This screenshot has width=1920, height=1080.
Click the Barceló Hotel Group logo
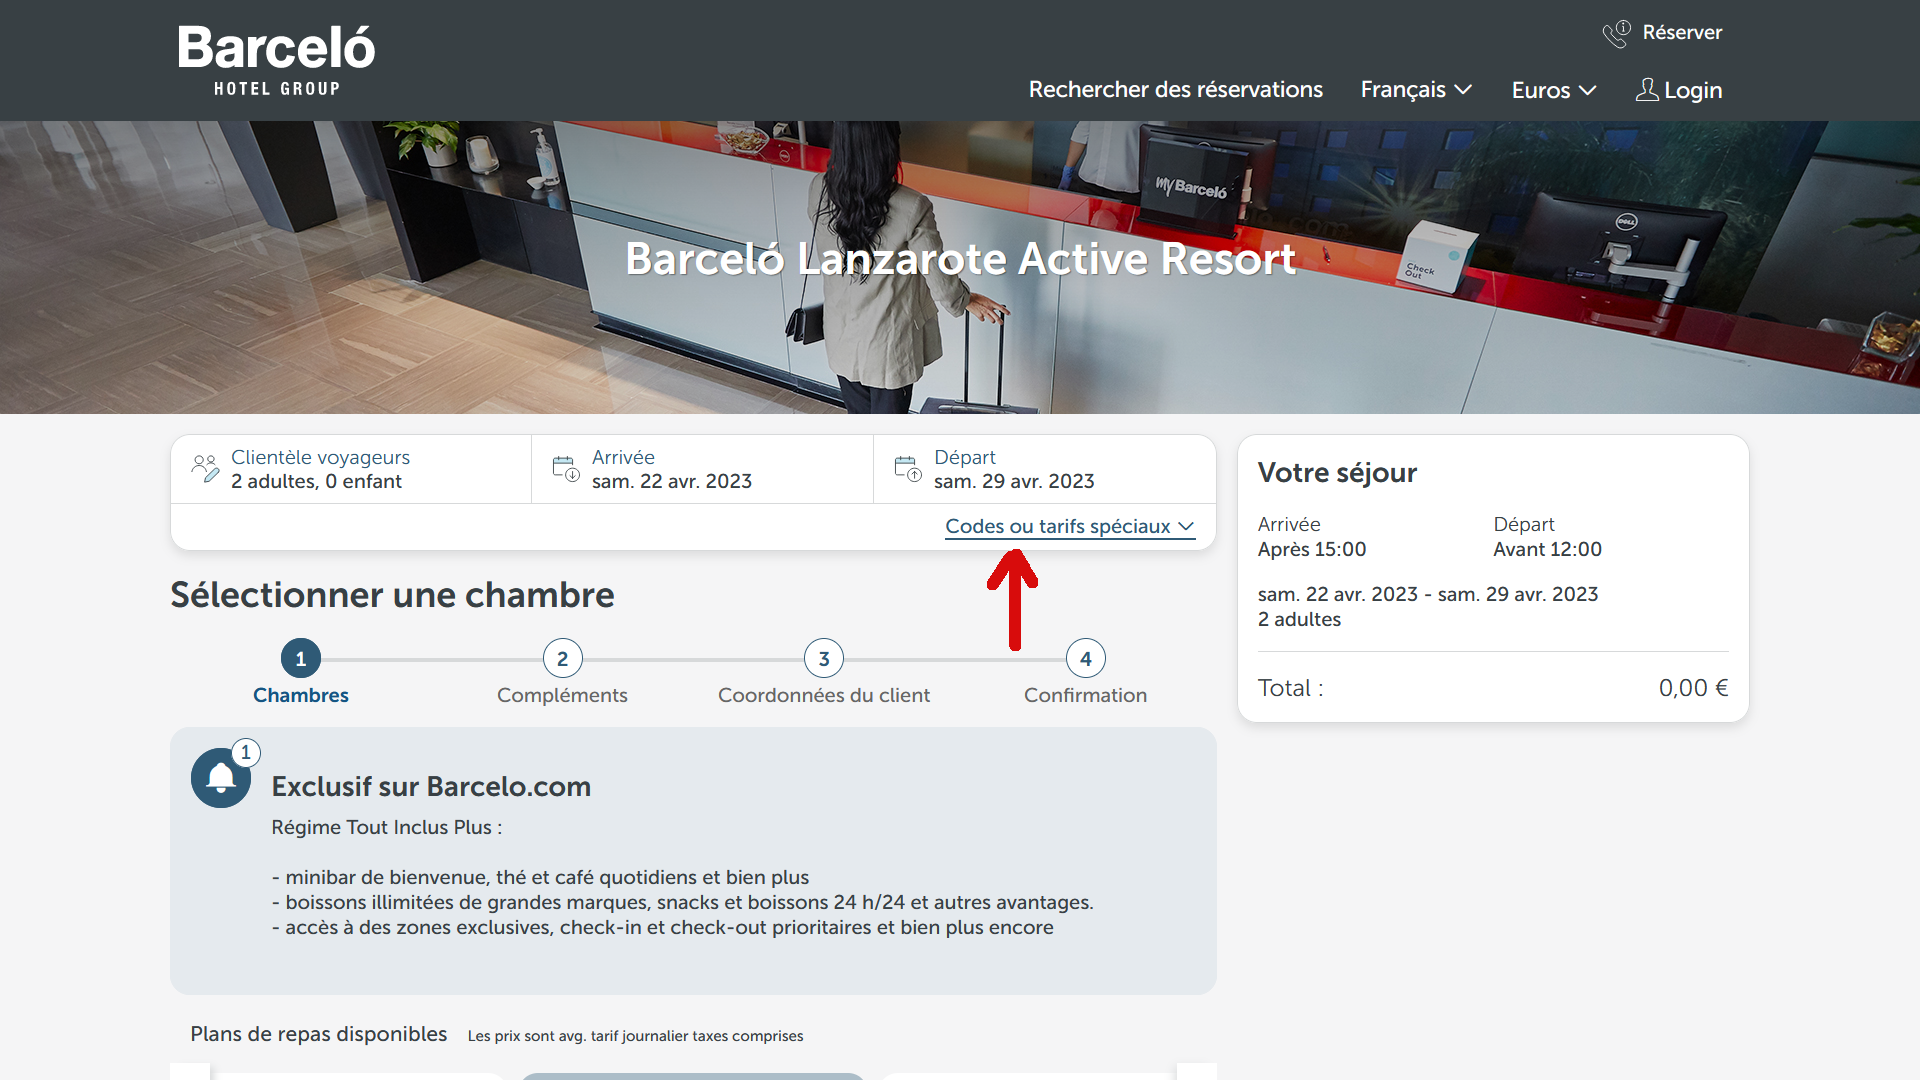tap(276, 61)
